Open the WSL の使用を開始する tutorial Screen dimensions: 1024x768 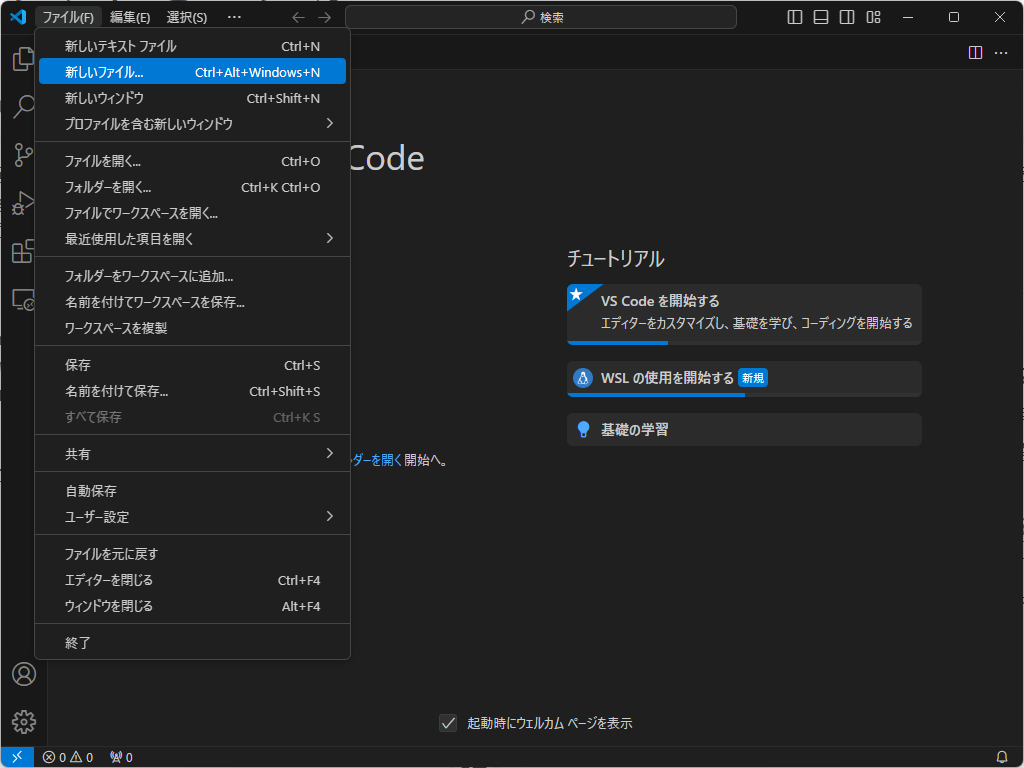[744, 379]
